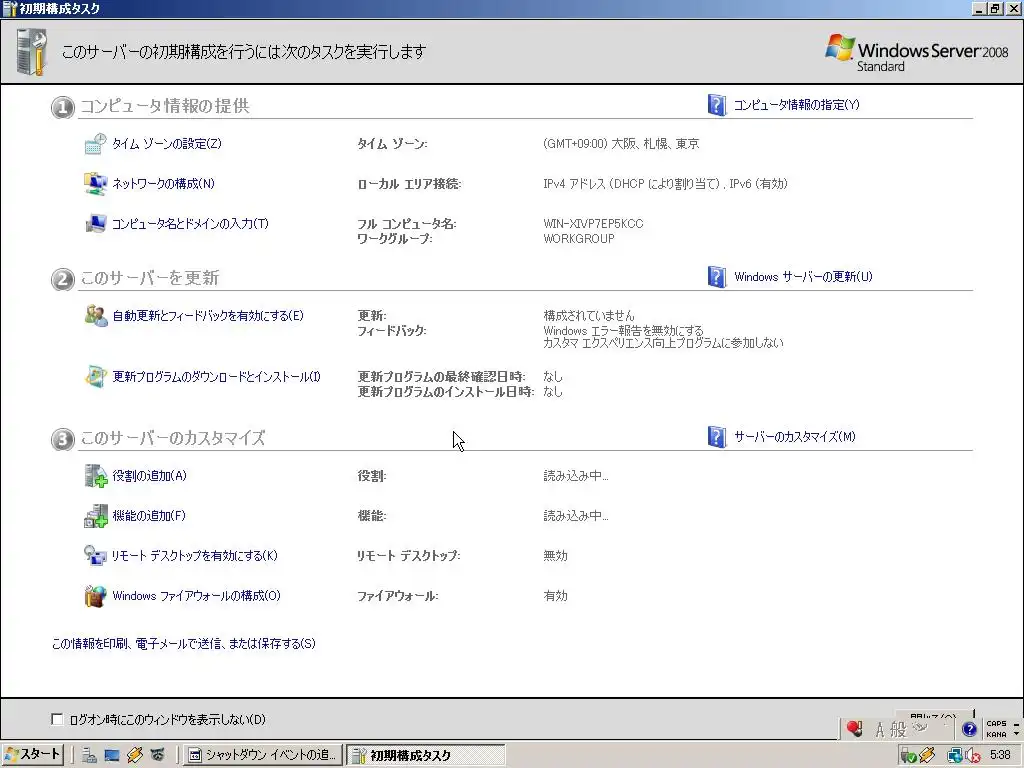Select the 初期構成タスク taskbar button
The width and height of the screenshot is (1024, 768).
coord(425,756)
